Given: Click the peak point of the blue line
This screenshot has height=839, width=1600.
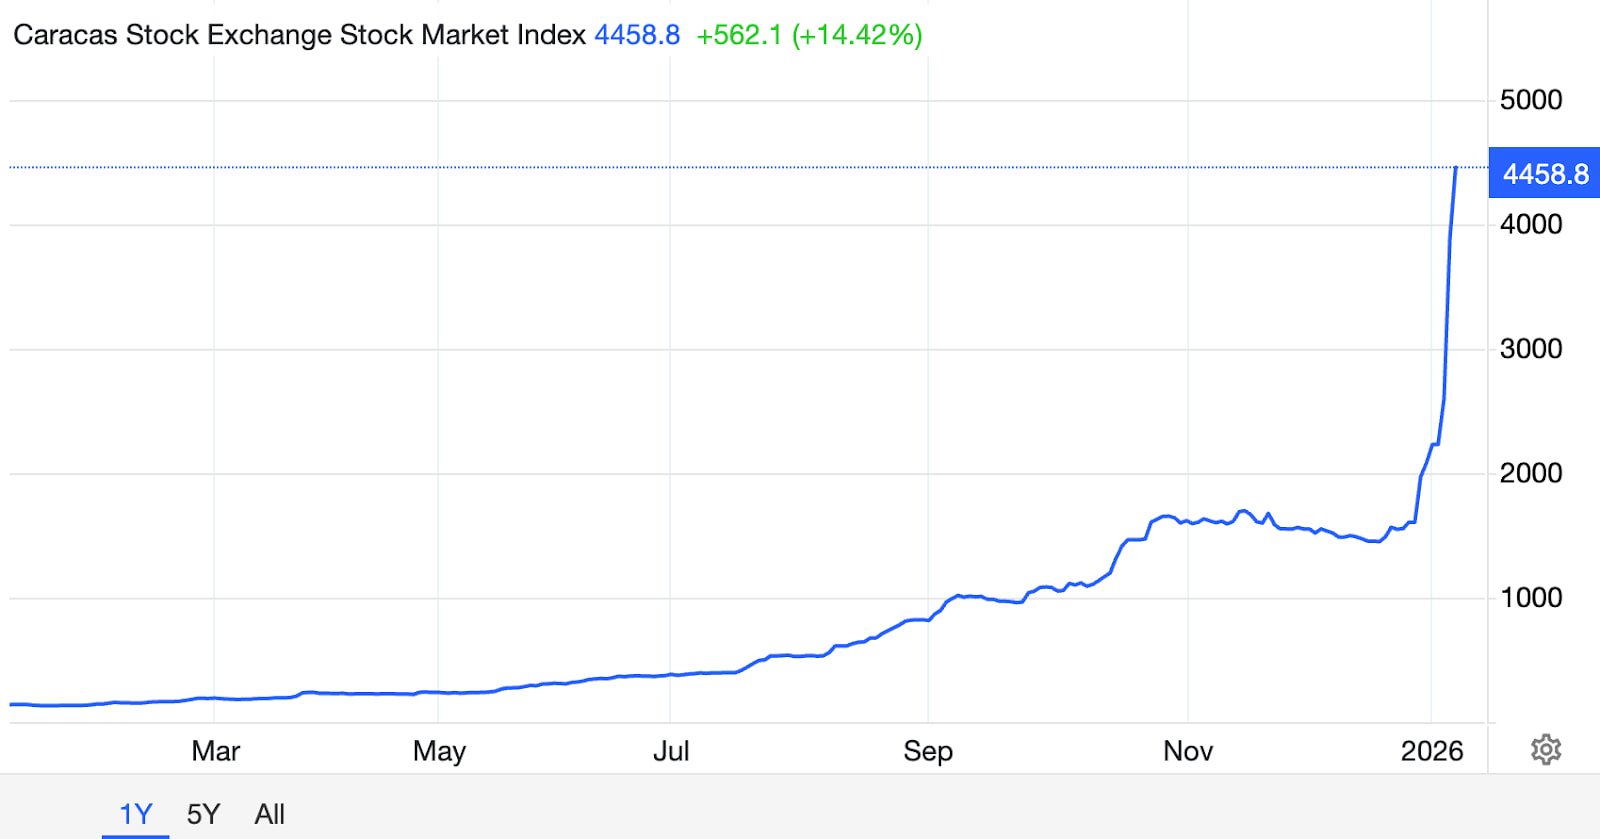Looking at the screenshot, I should tap(1455, 168).
